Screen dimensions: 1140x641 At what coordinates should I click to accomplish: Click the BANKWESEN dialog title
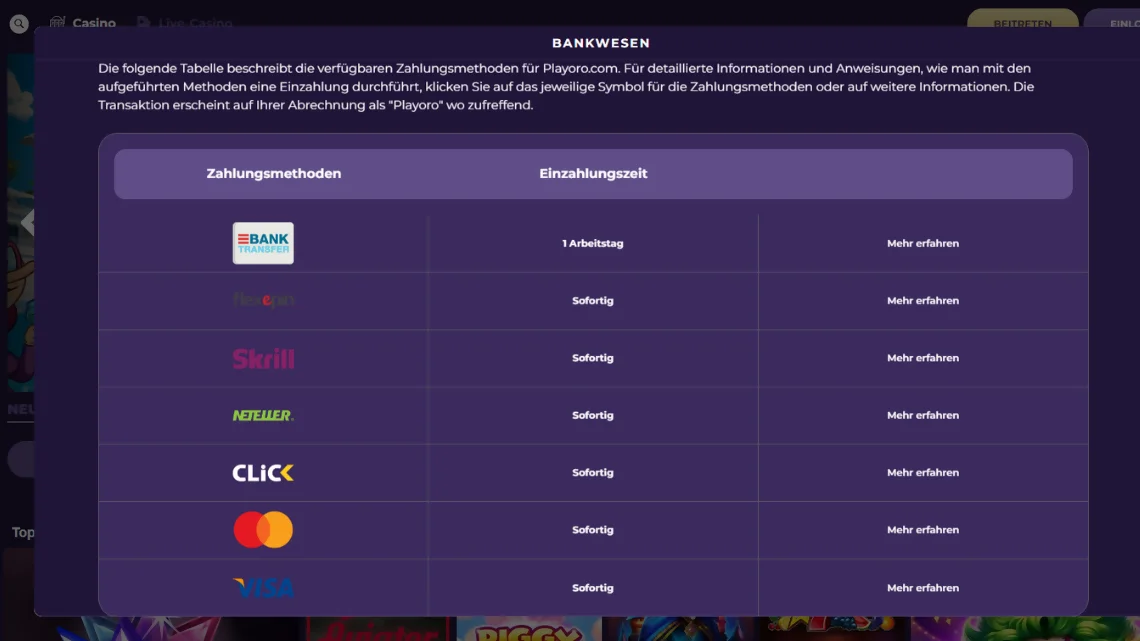pyautogui.click(x=601, y=43)
